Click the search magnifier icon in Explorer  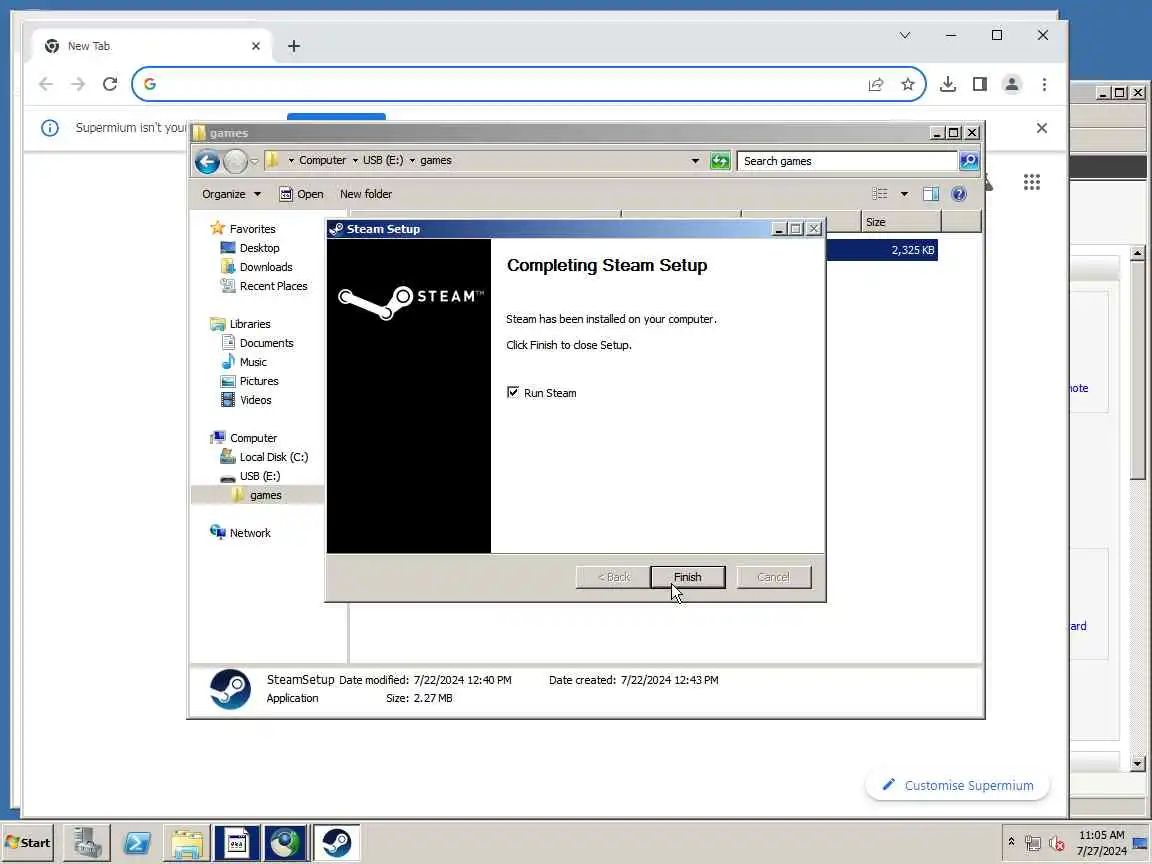pos(969,160)
